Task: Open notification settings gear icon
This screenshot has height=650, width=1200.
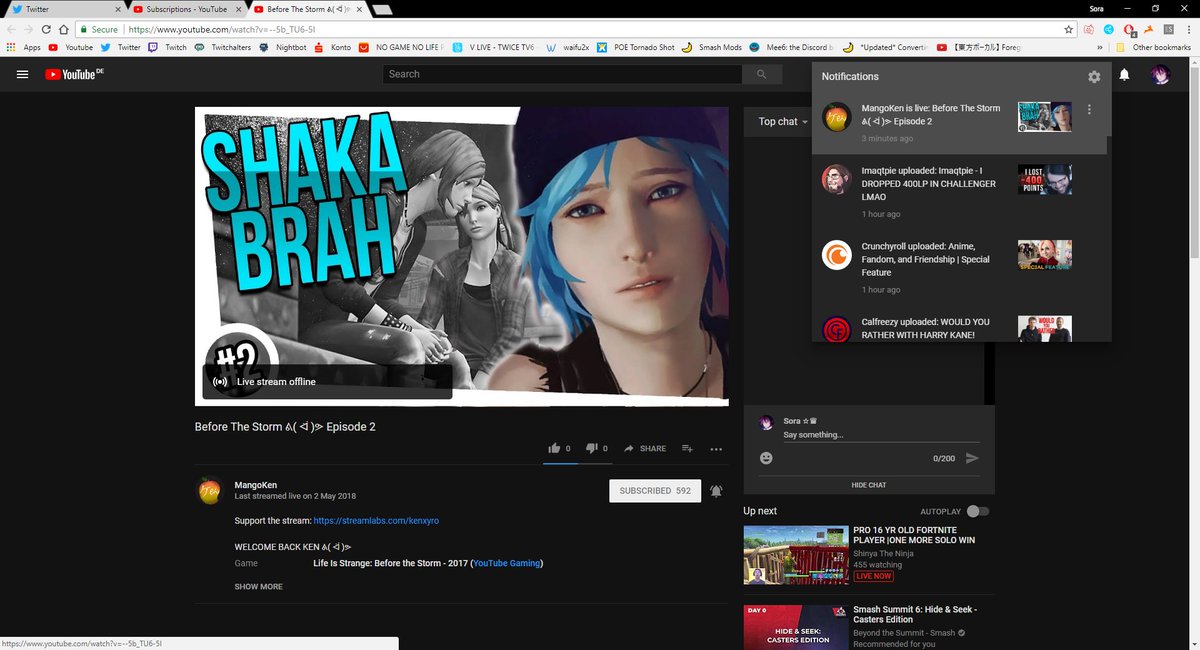Action: tap(1094, 77)
